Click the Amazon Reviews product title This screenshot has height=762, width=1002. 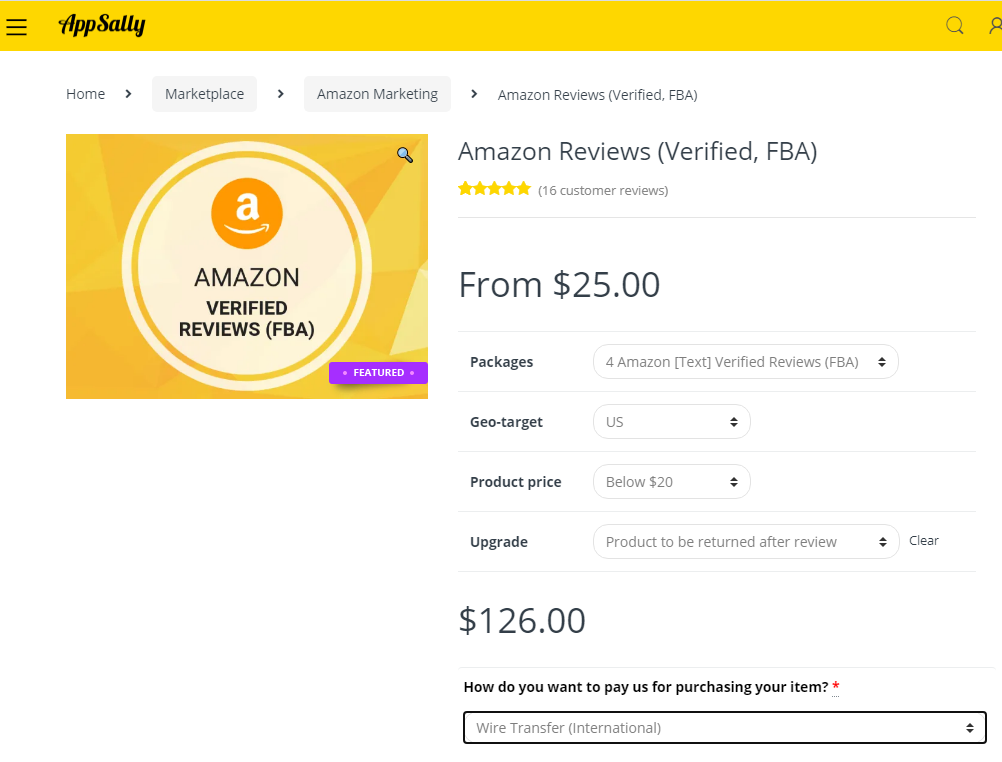637,152
